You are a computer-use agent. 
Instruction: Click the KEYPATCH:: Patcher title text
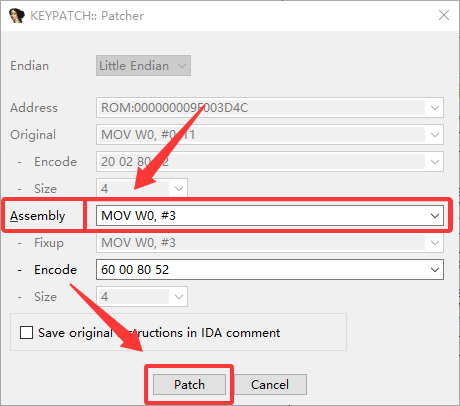coord(87,16)
